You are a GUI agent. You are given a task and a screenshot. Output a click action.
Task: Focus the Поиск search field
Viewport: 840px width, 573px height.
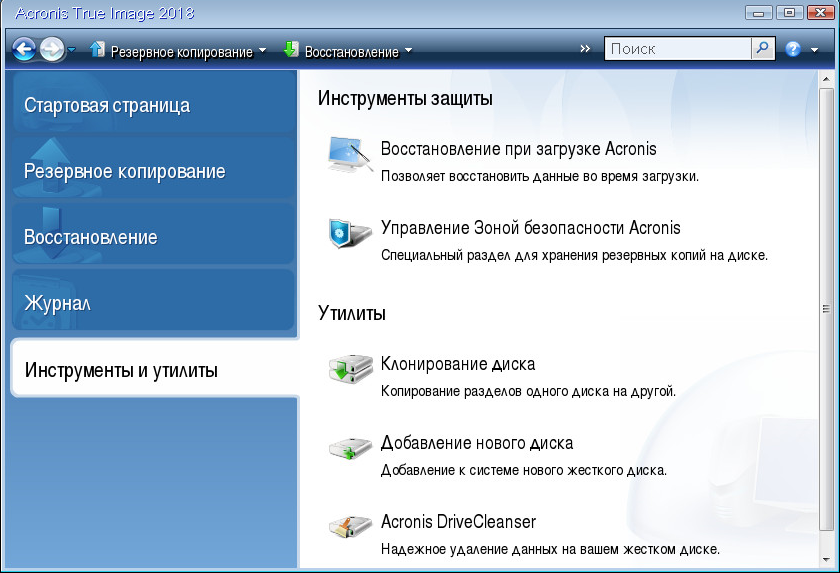pyautogui.click(x=678, y=49)
